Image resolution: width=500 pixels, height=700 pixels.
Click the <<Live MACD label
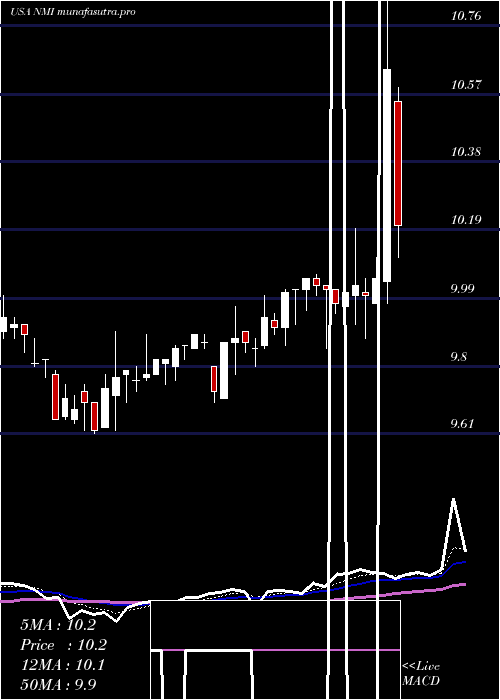(x=421, y=673)
